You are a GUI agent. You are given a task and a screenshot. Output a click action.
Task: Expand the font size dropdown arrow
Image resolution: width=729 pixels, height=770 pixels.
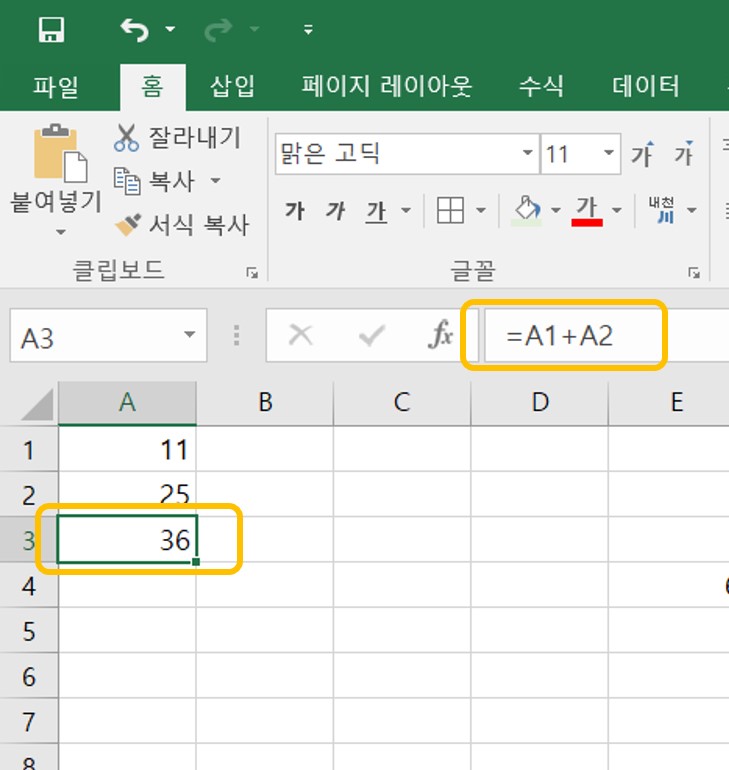(609, 153)
